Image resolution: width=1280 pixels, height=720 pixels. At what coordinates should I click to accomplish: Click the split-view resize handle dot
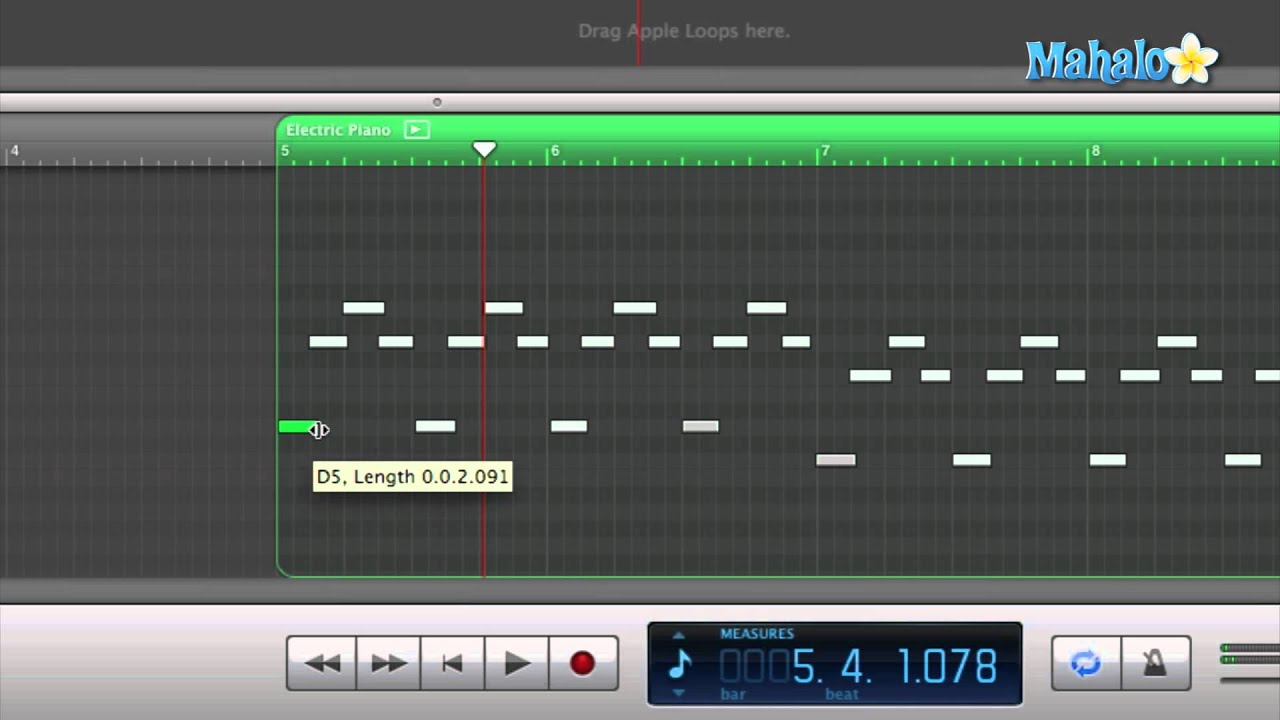tap(437, 102)
